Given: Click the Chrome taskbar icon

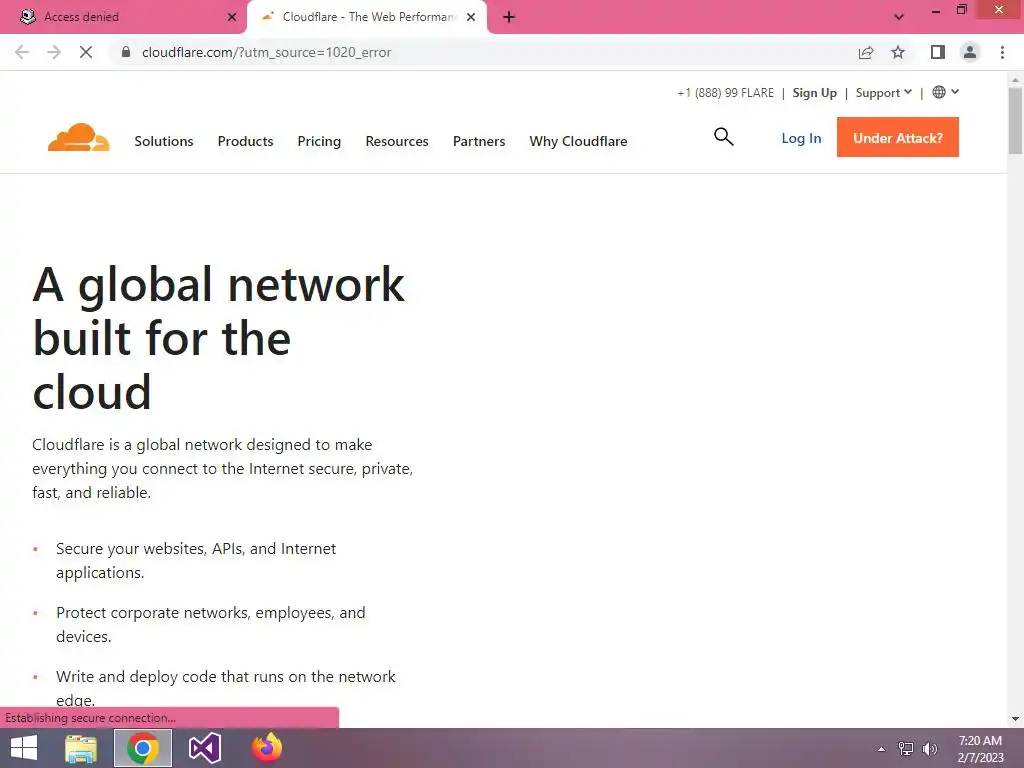Looking at the screenshot, I should tap(143, 748).
